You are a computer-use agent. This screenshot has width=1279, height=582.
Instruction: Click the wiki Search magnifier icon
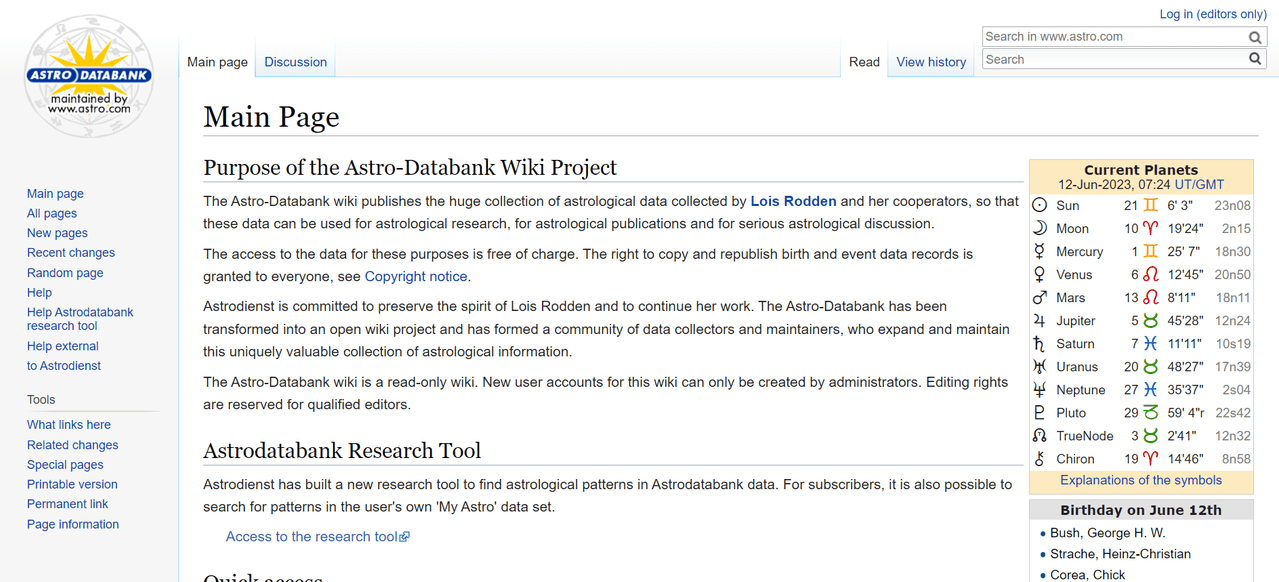click(x=1255, y=59)
